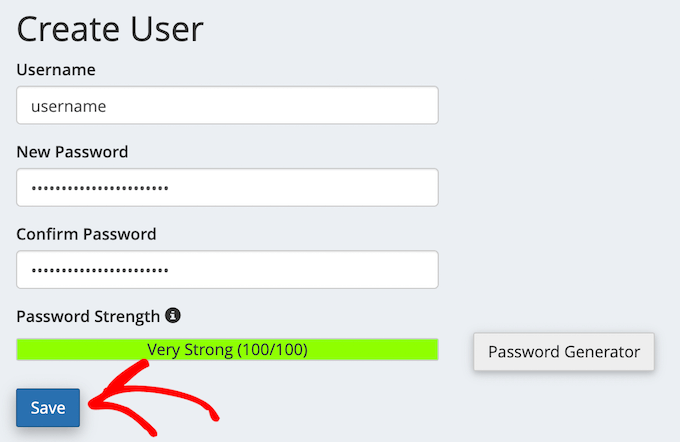Select the New Password input field
This screenshot has width=680, height=442.
pyautogui.click(x=227, y=187)
